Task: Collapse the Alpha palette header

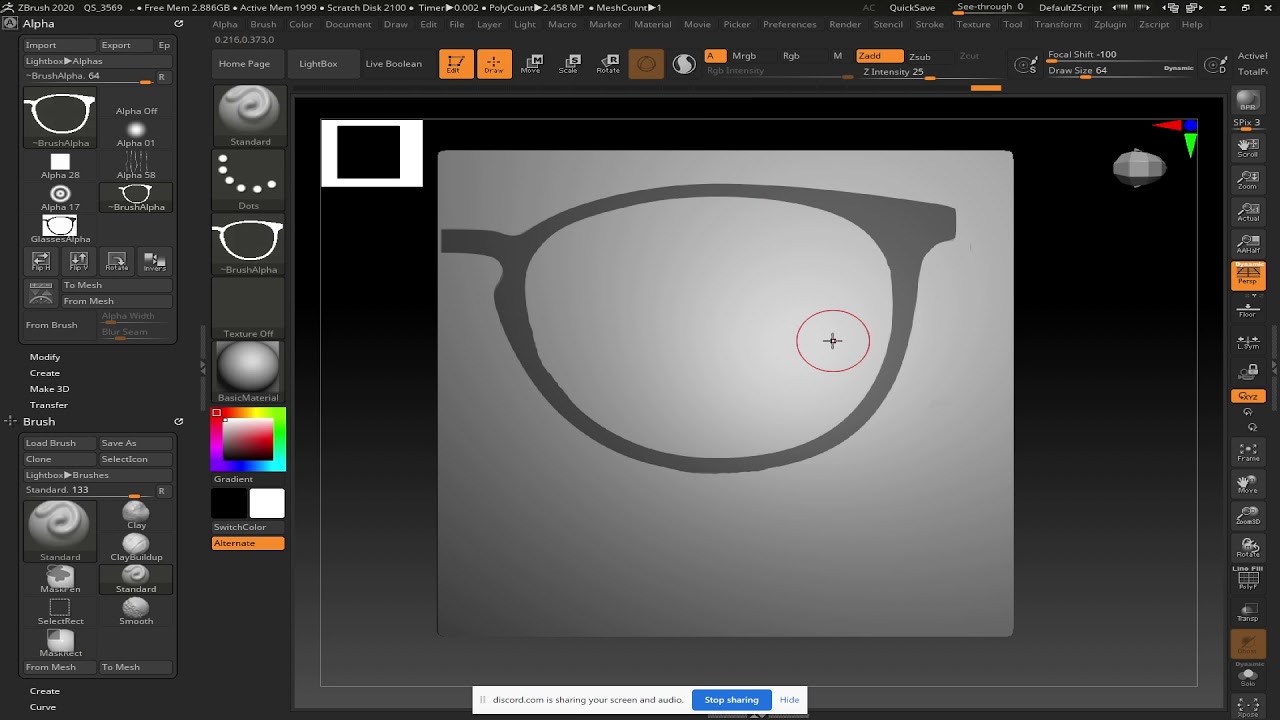Action: point(39,23)
